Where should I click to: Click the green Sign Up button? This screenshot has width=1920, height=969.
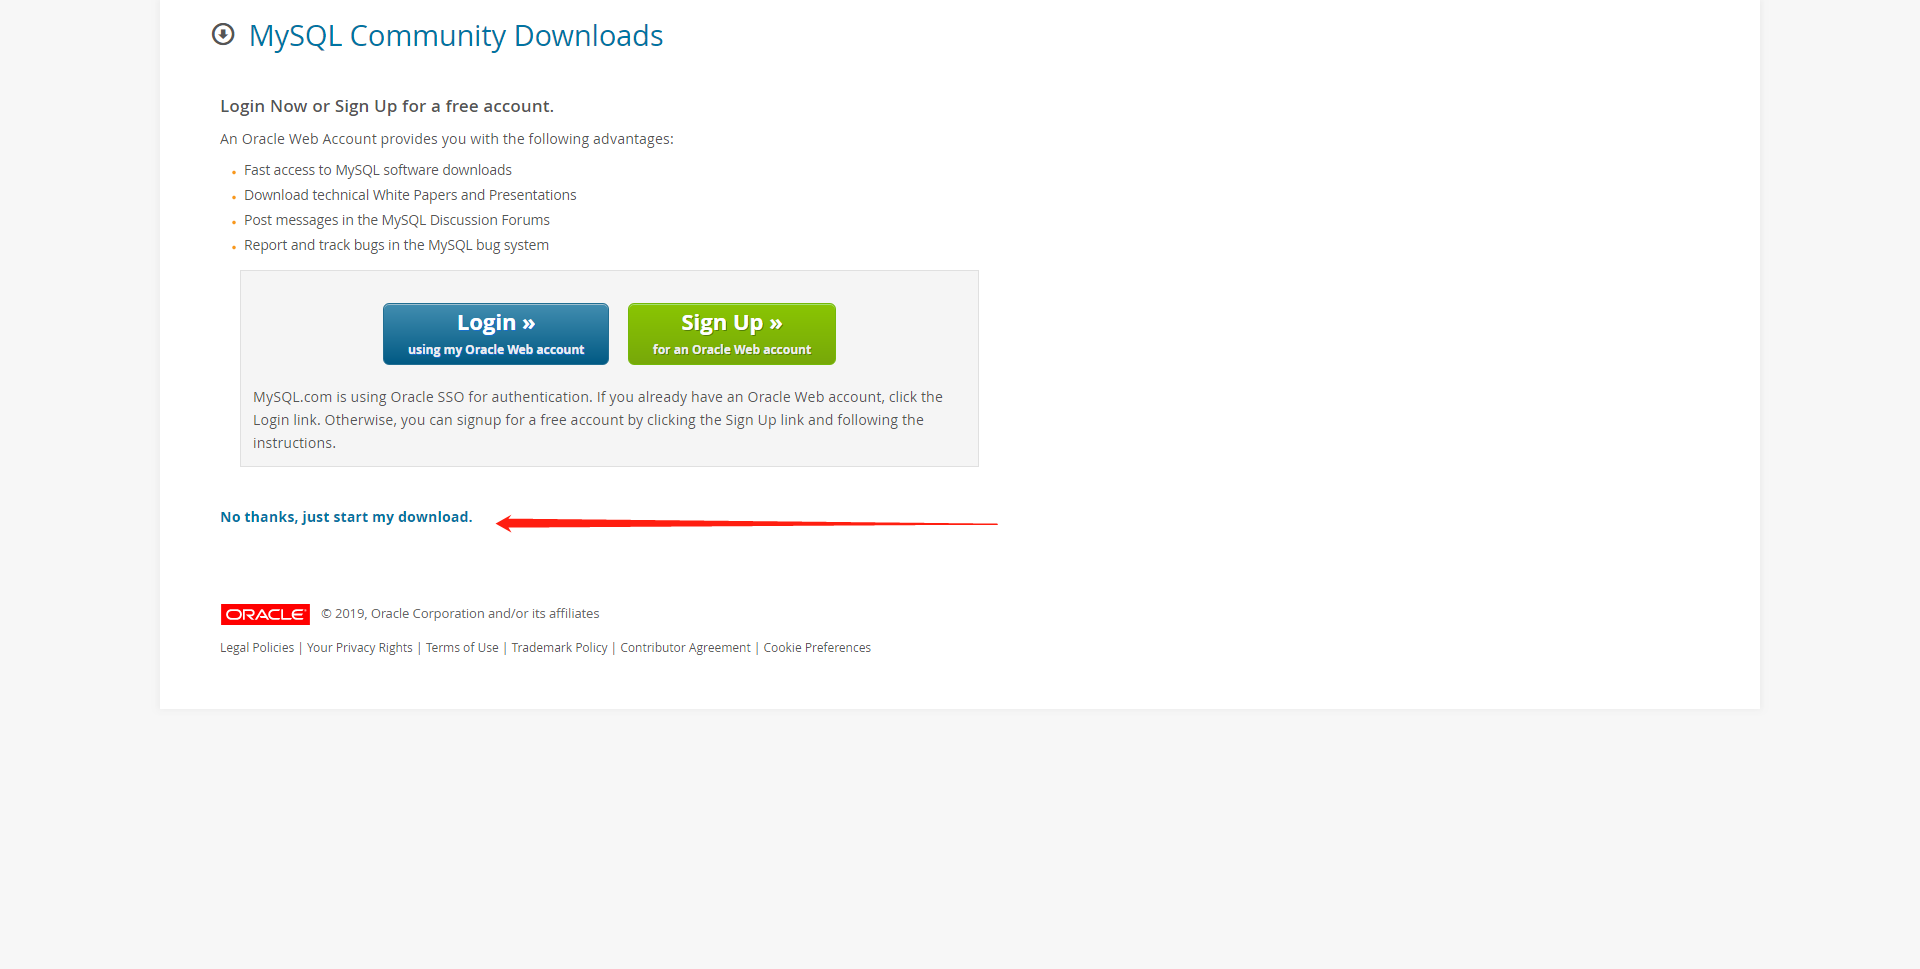click(x=732, y=334)
